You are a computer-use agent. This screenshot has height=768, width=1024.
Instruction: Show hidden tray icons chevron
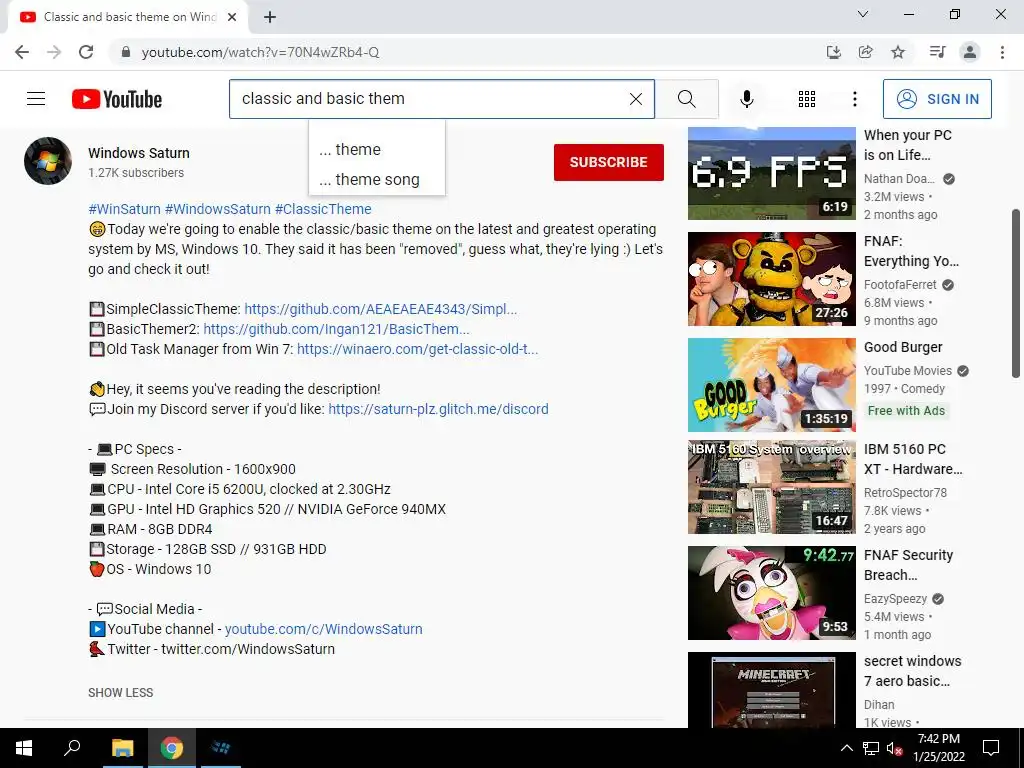846,748
